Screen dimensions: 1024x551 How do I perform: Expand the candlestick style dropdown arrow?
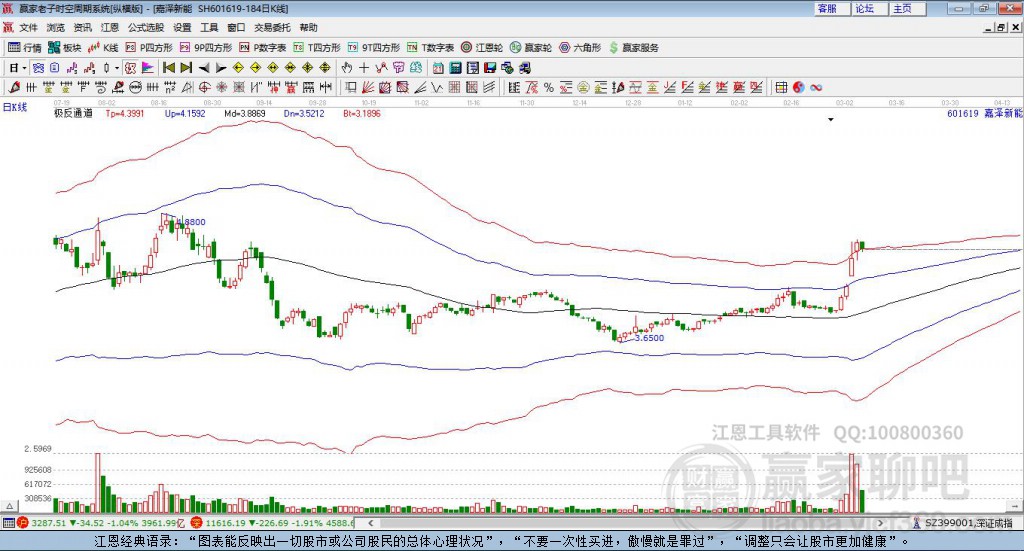tap(117, 68)
